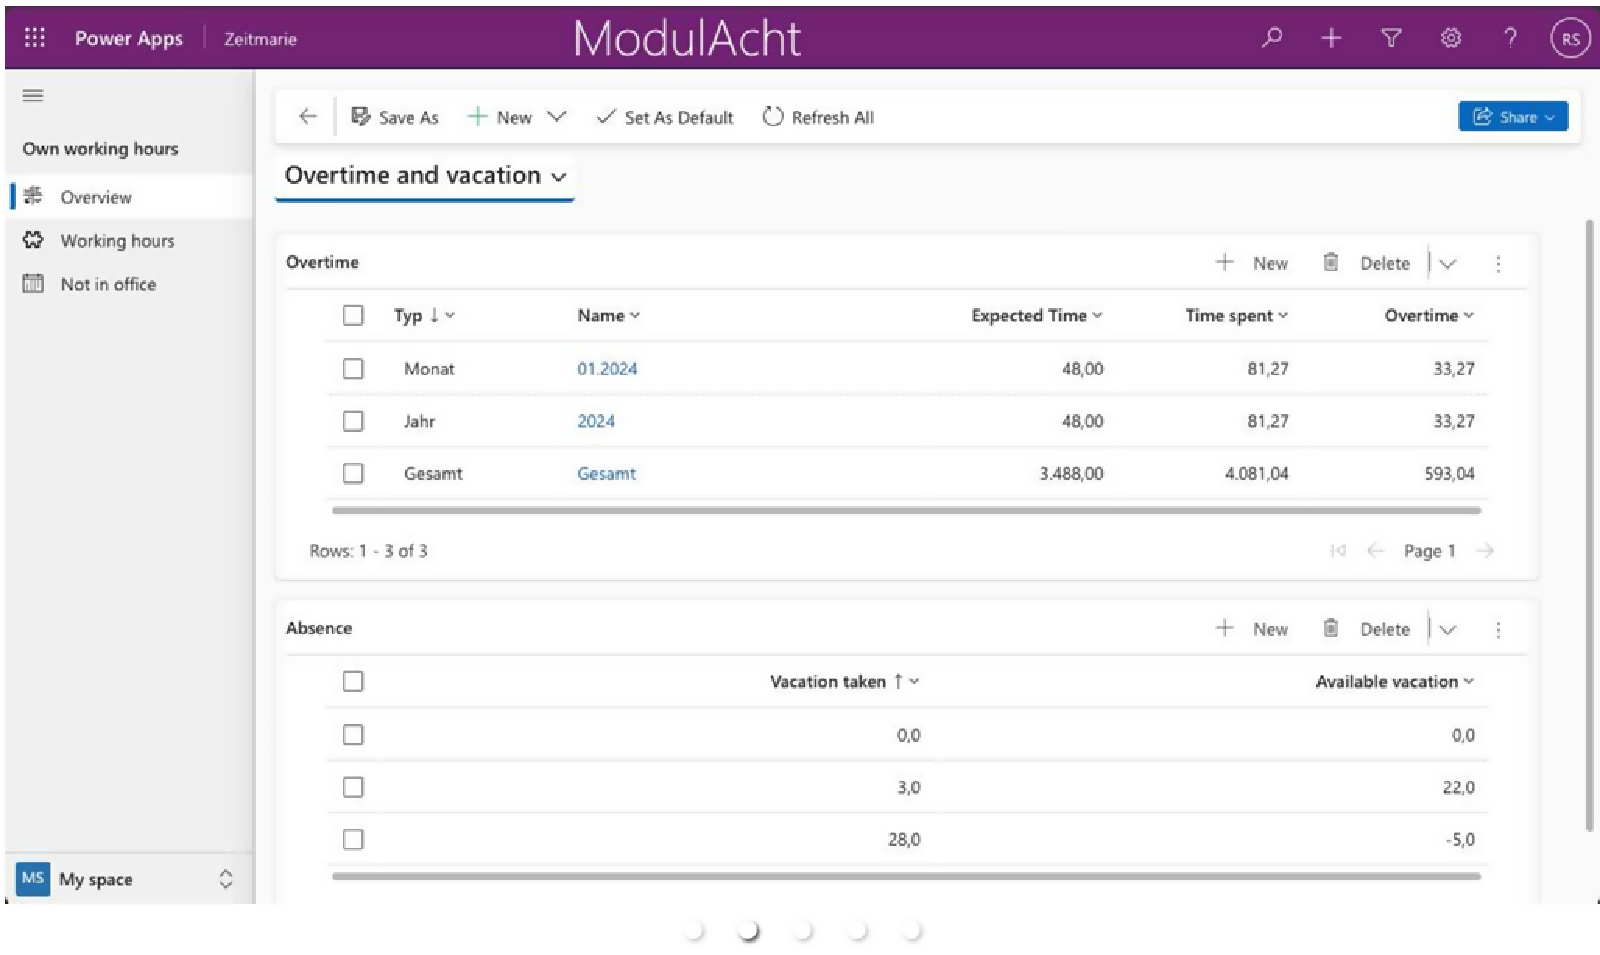Click the RS user account avatar
This screenshot has width=1600, height=955.
1569,39
